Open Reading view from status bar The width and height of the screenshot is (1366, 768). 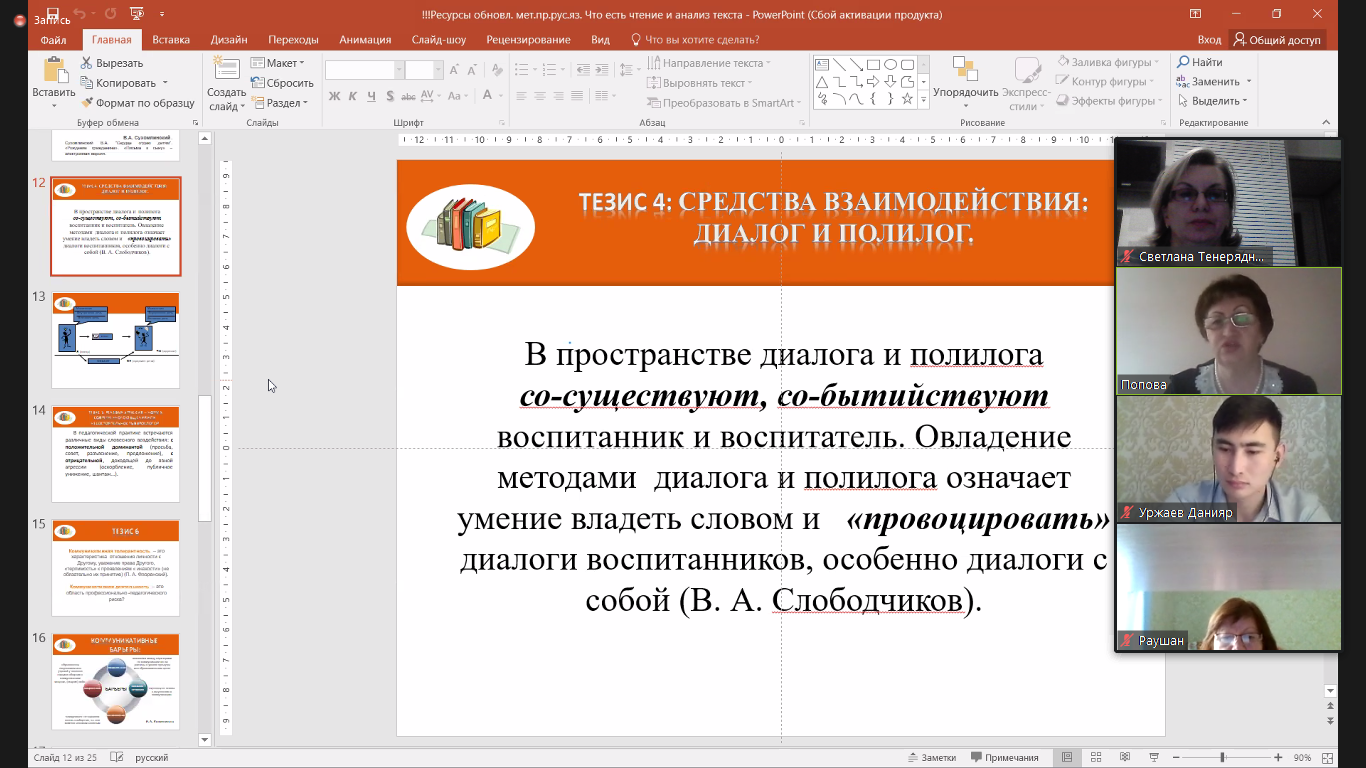1126,758
